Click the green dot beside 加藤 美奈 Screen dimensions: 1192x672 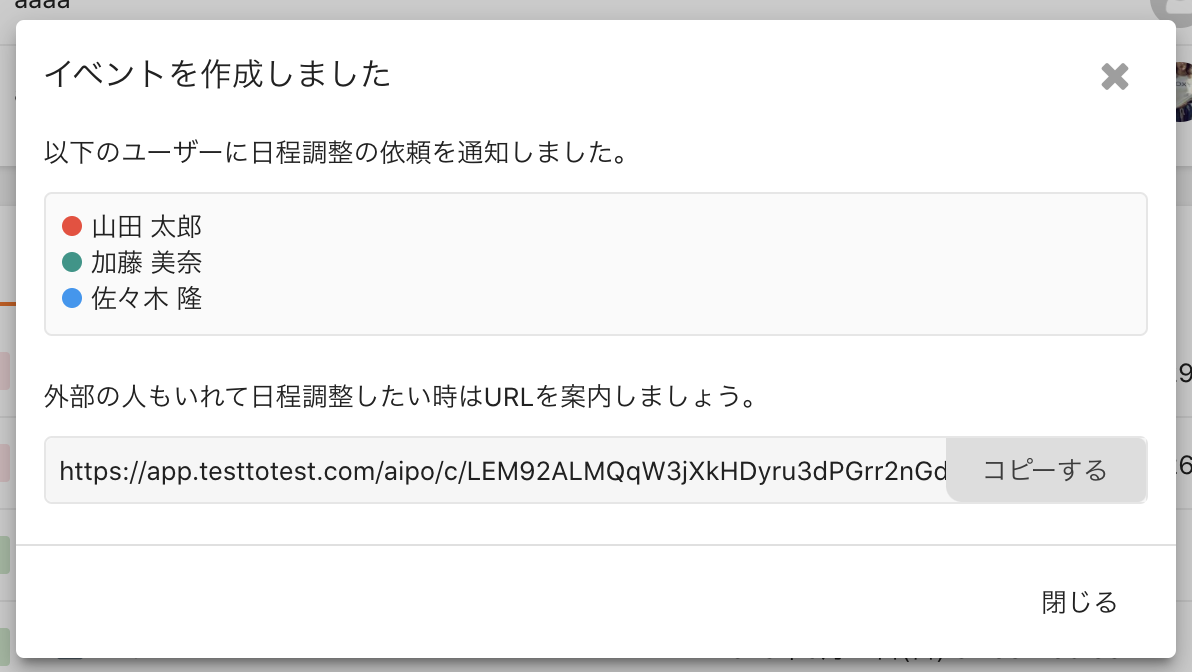point(71,262)
